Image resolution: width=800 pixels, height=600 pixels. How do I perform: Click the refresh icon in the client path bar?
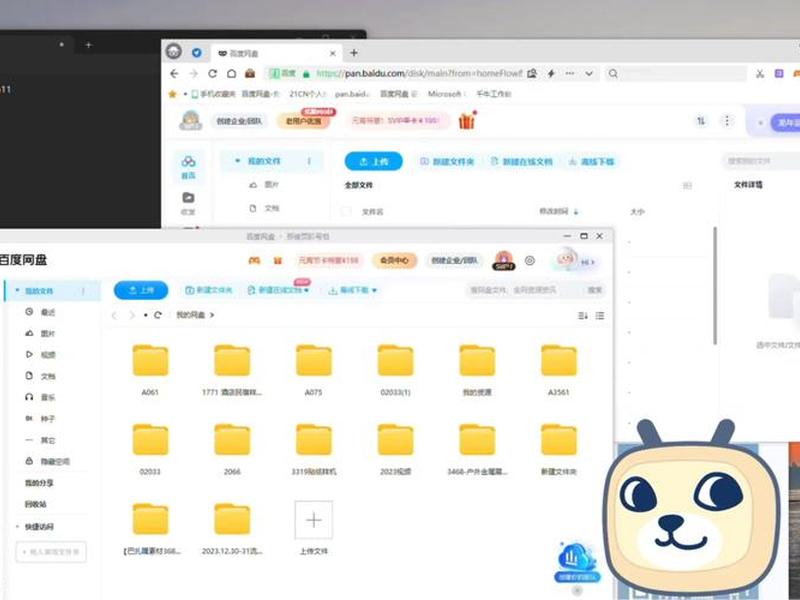pyautogui.click(x=158, y=315)
